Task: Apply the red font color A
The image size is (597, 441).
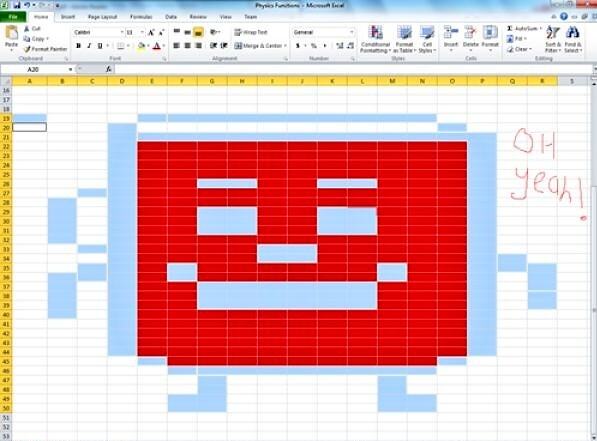Action: point(156,46)
